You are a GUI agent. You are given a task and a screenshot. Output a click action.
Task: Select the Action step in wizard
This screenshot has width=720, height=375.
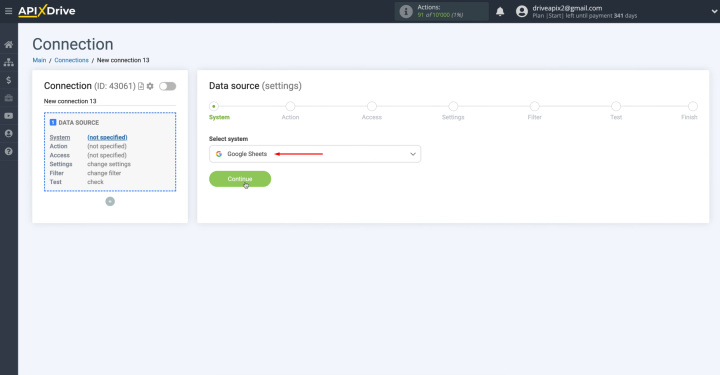coord(290,111)
